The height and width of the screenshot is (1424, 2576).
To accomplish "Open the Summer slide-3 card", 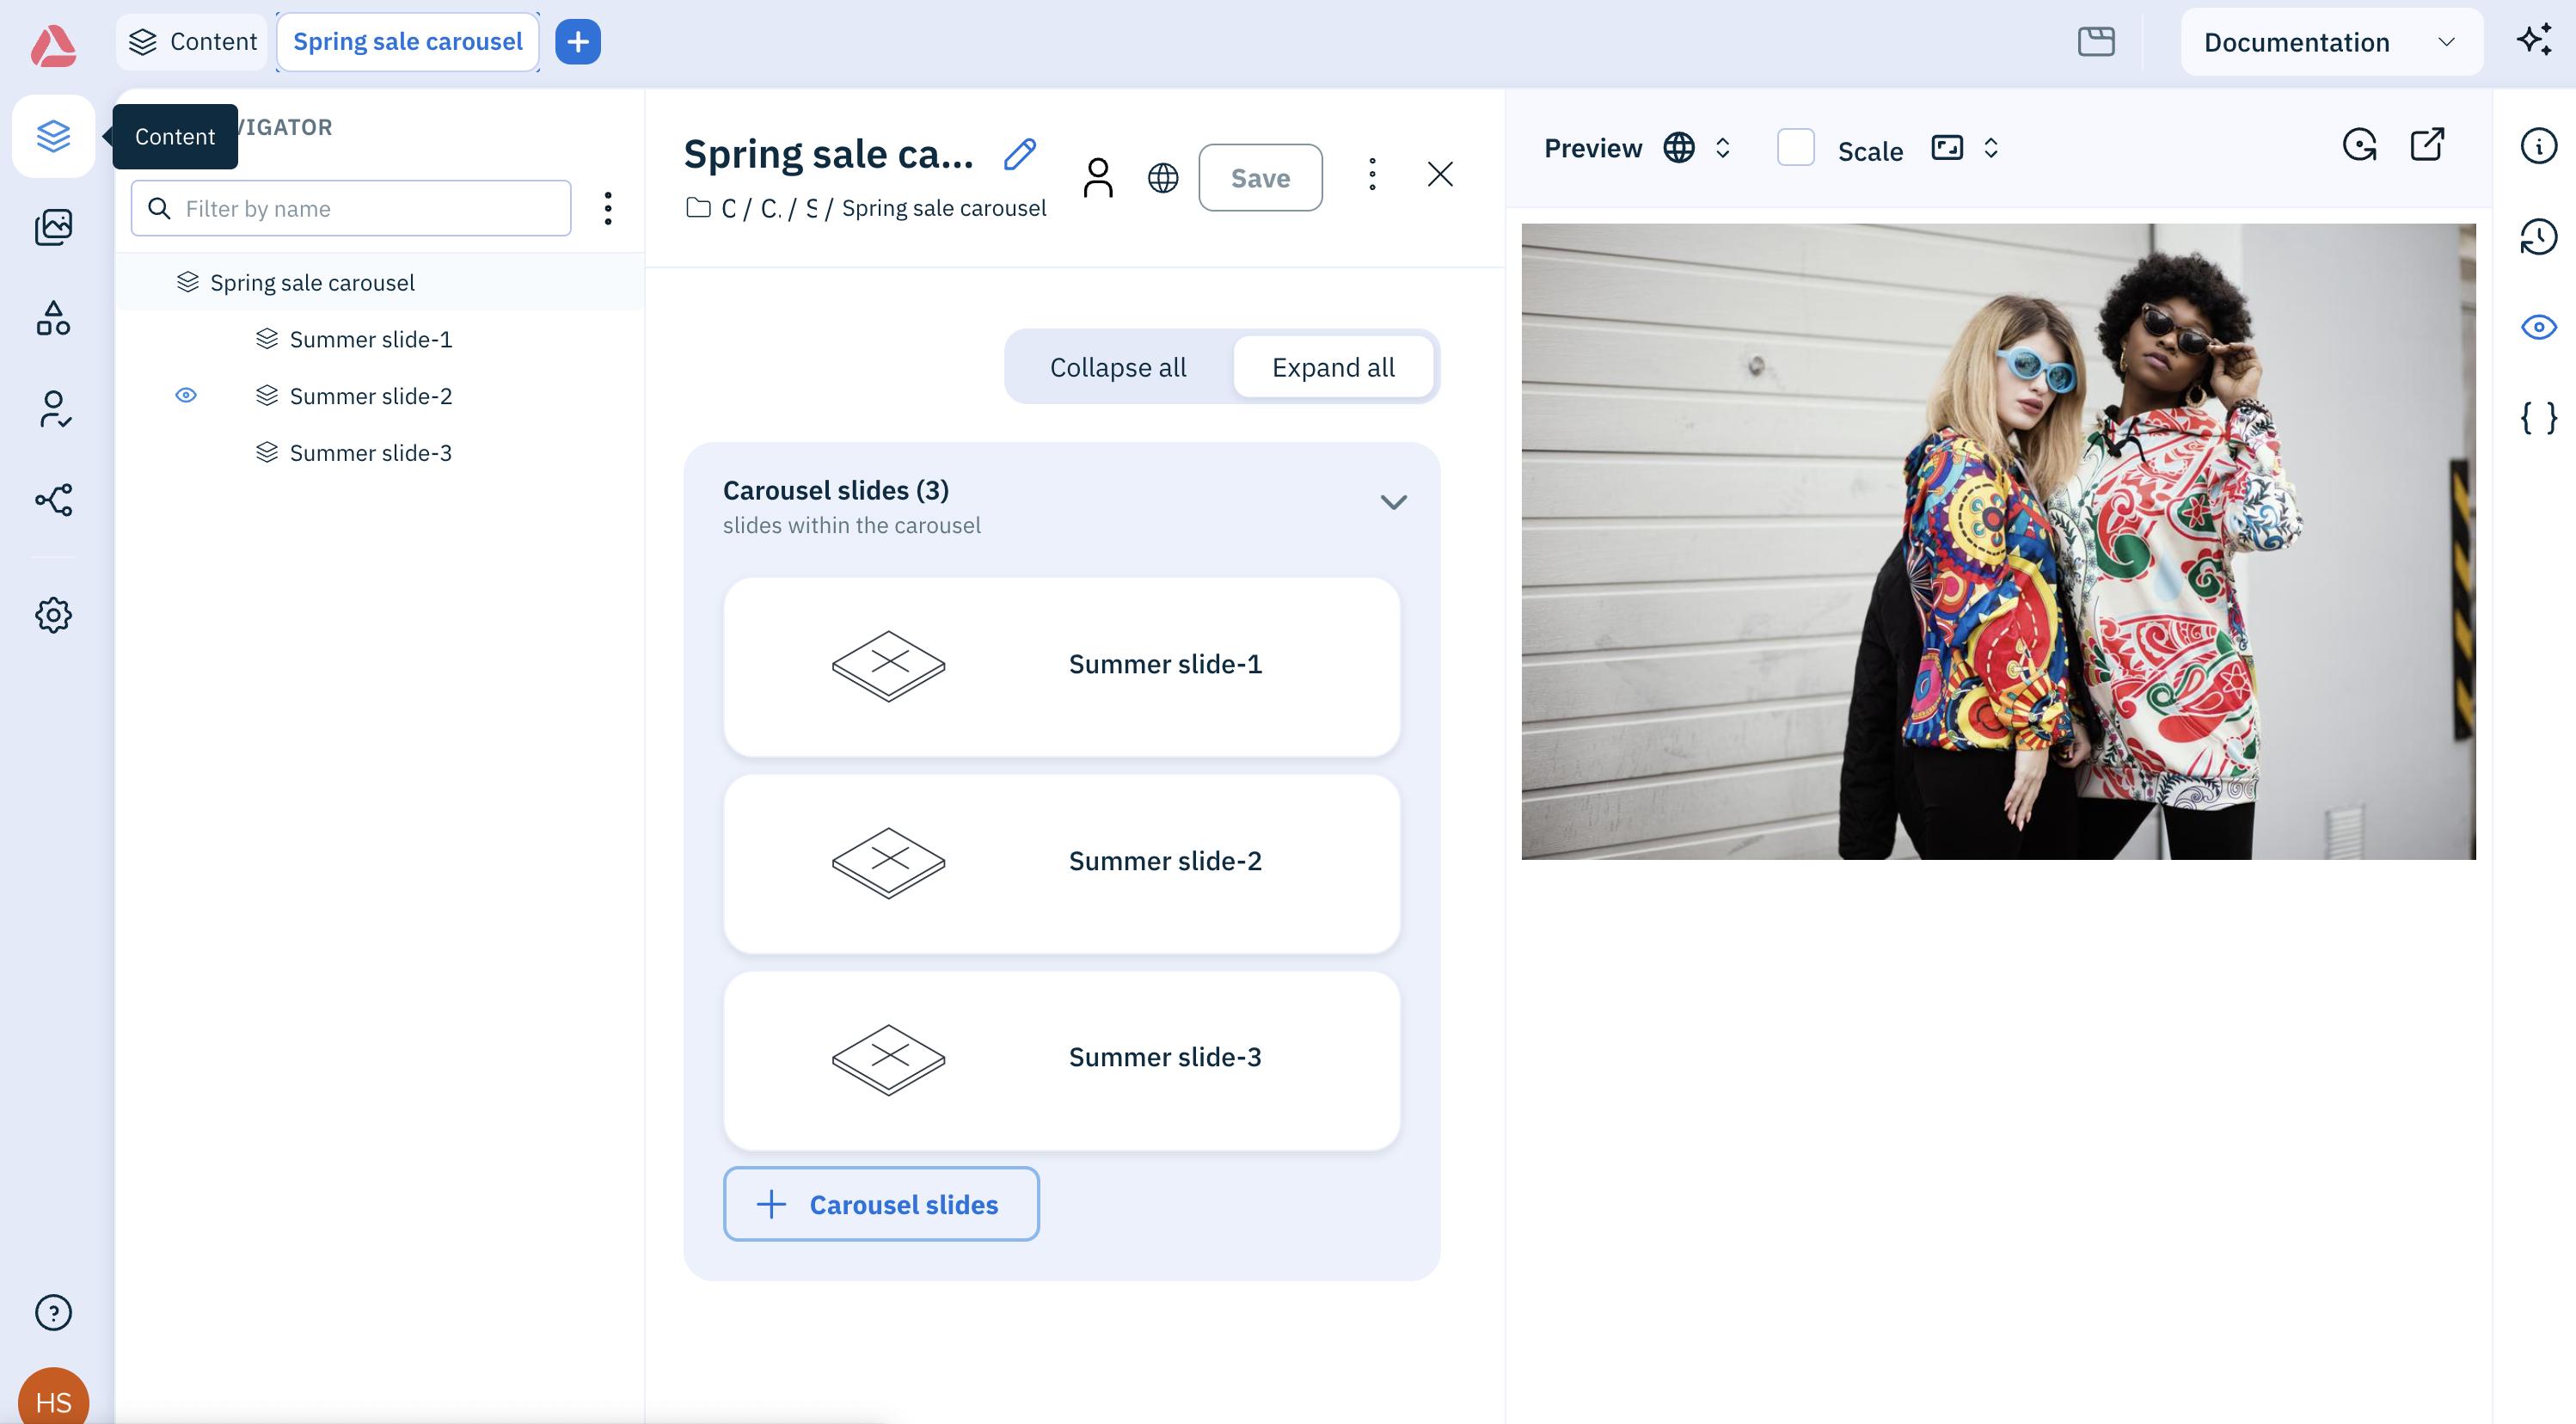I will point(1061,1059).
